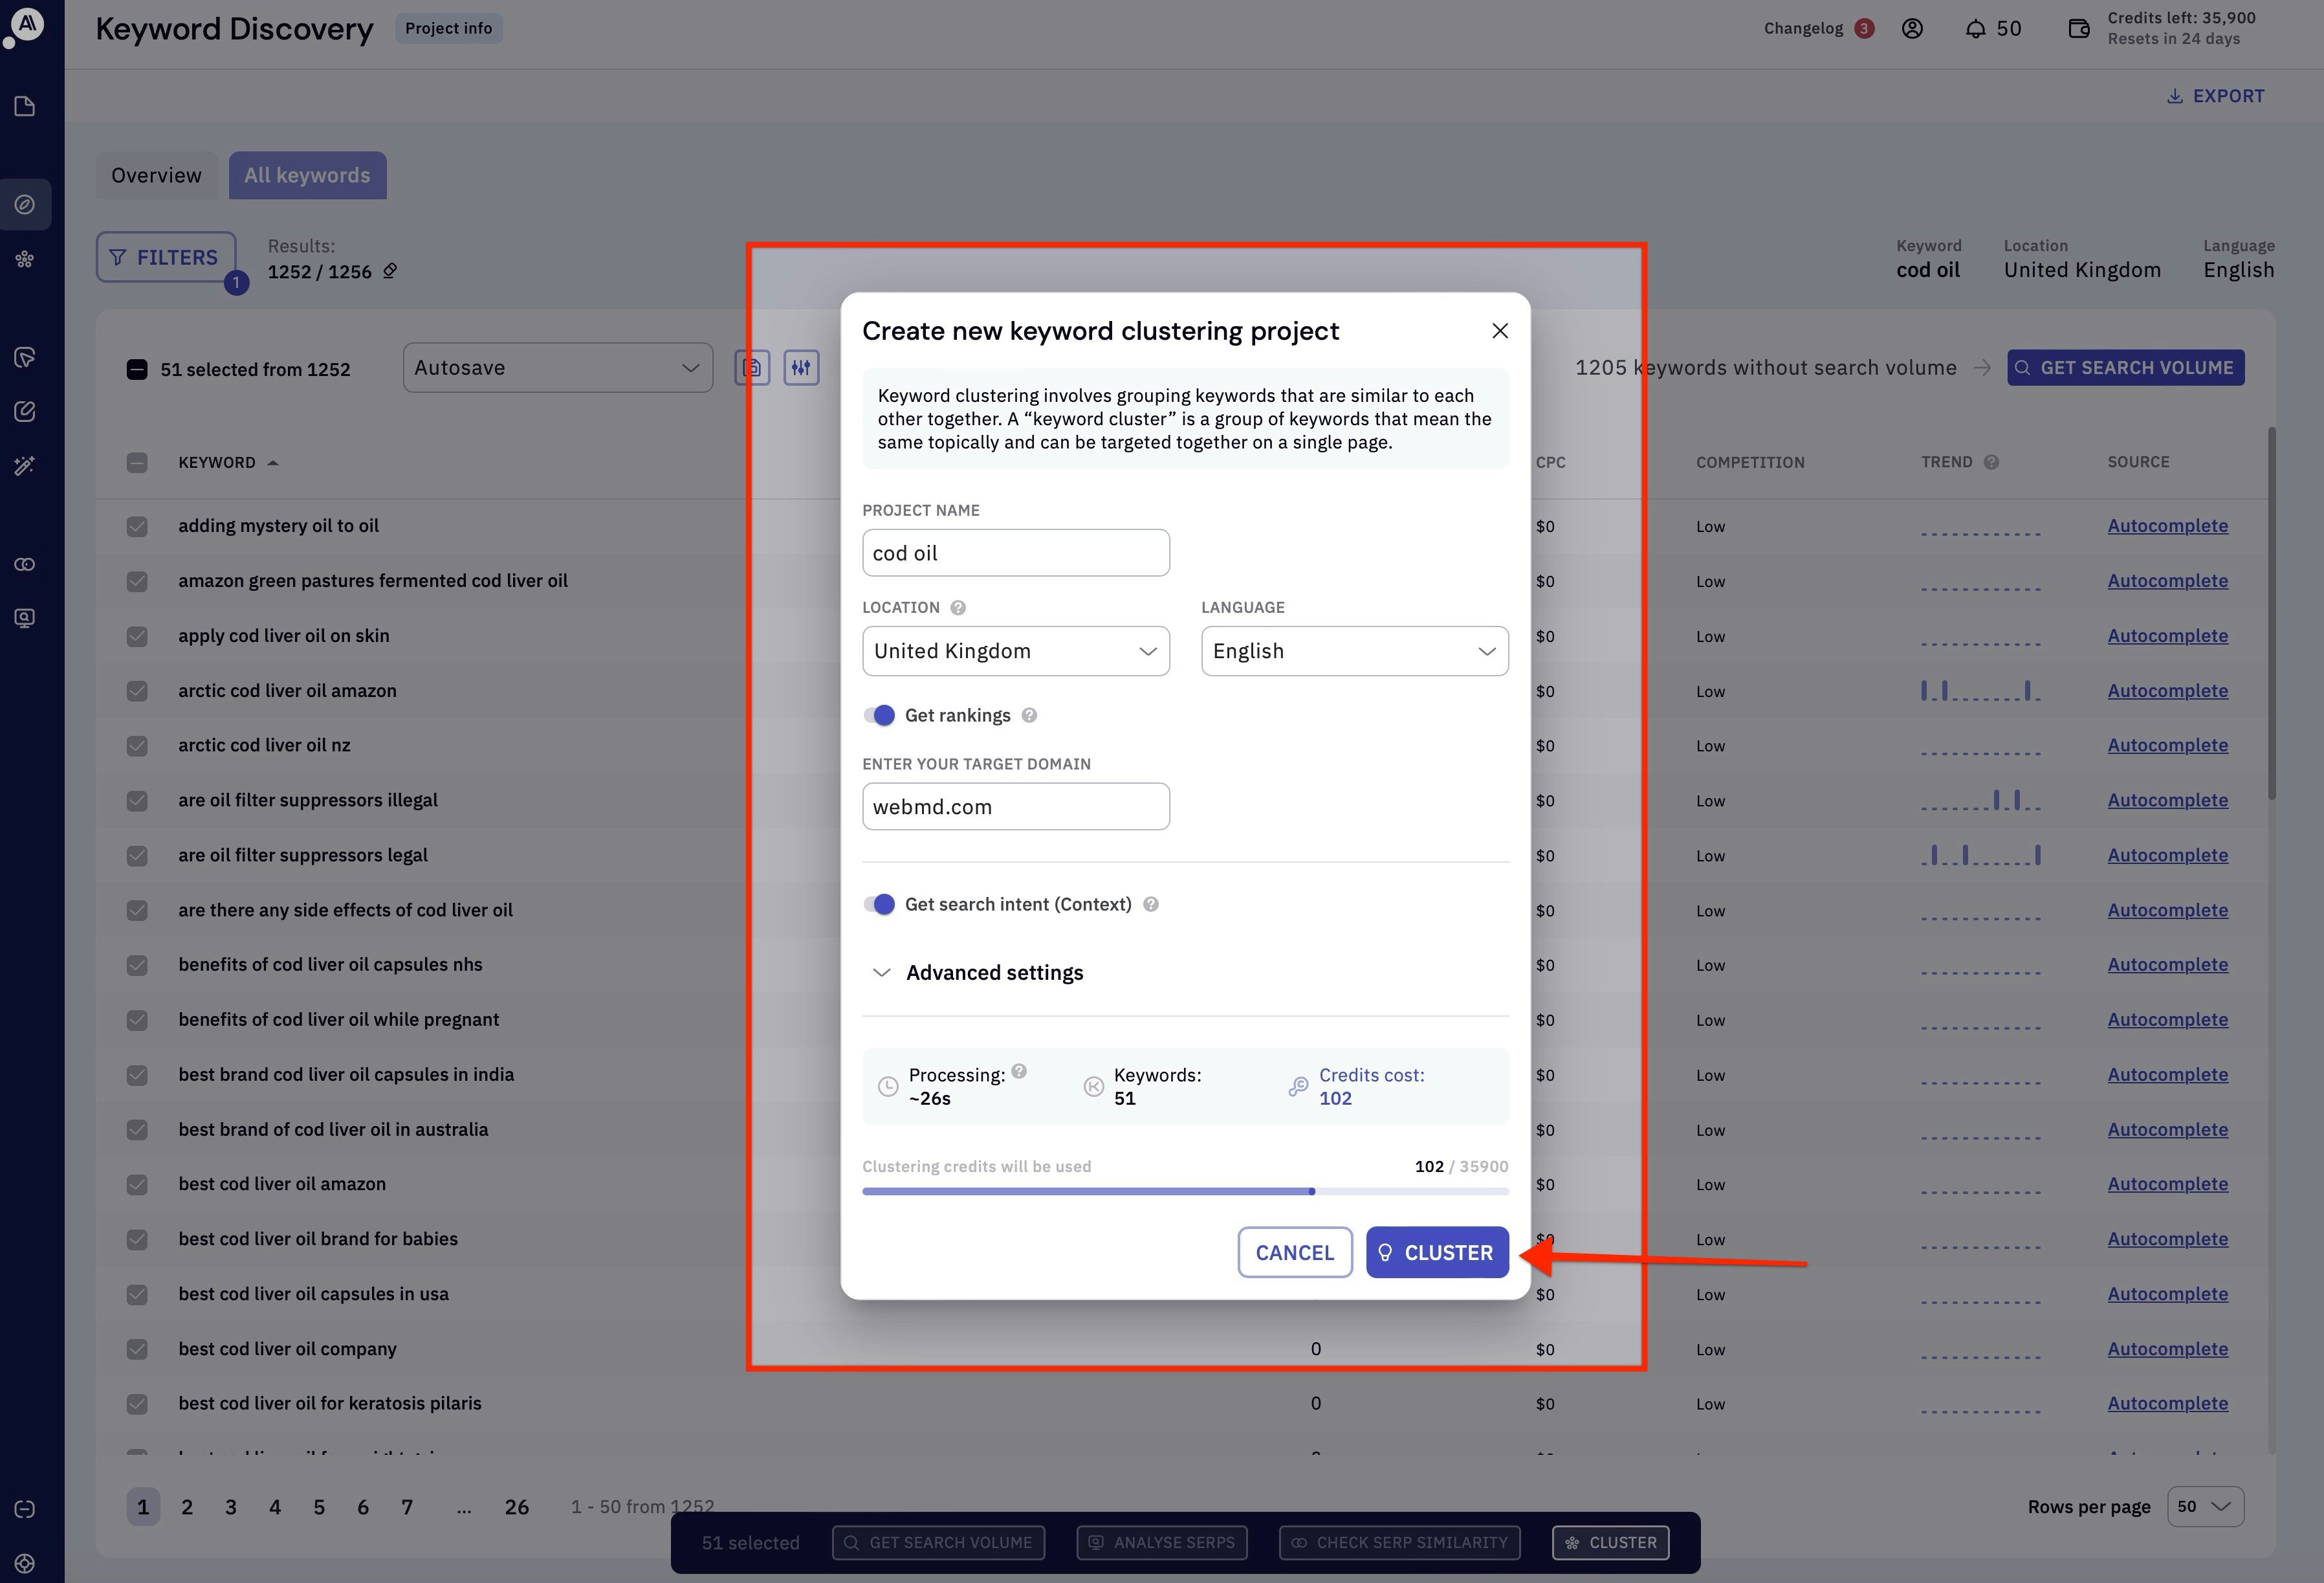
Task: Uncheck the 'apply cod liver oil on skin' row
Action: [137, 636]
